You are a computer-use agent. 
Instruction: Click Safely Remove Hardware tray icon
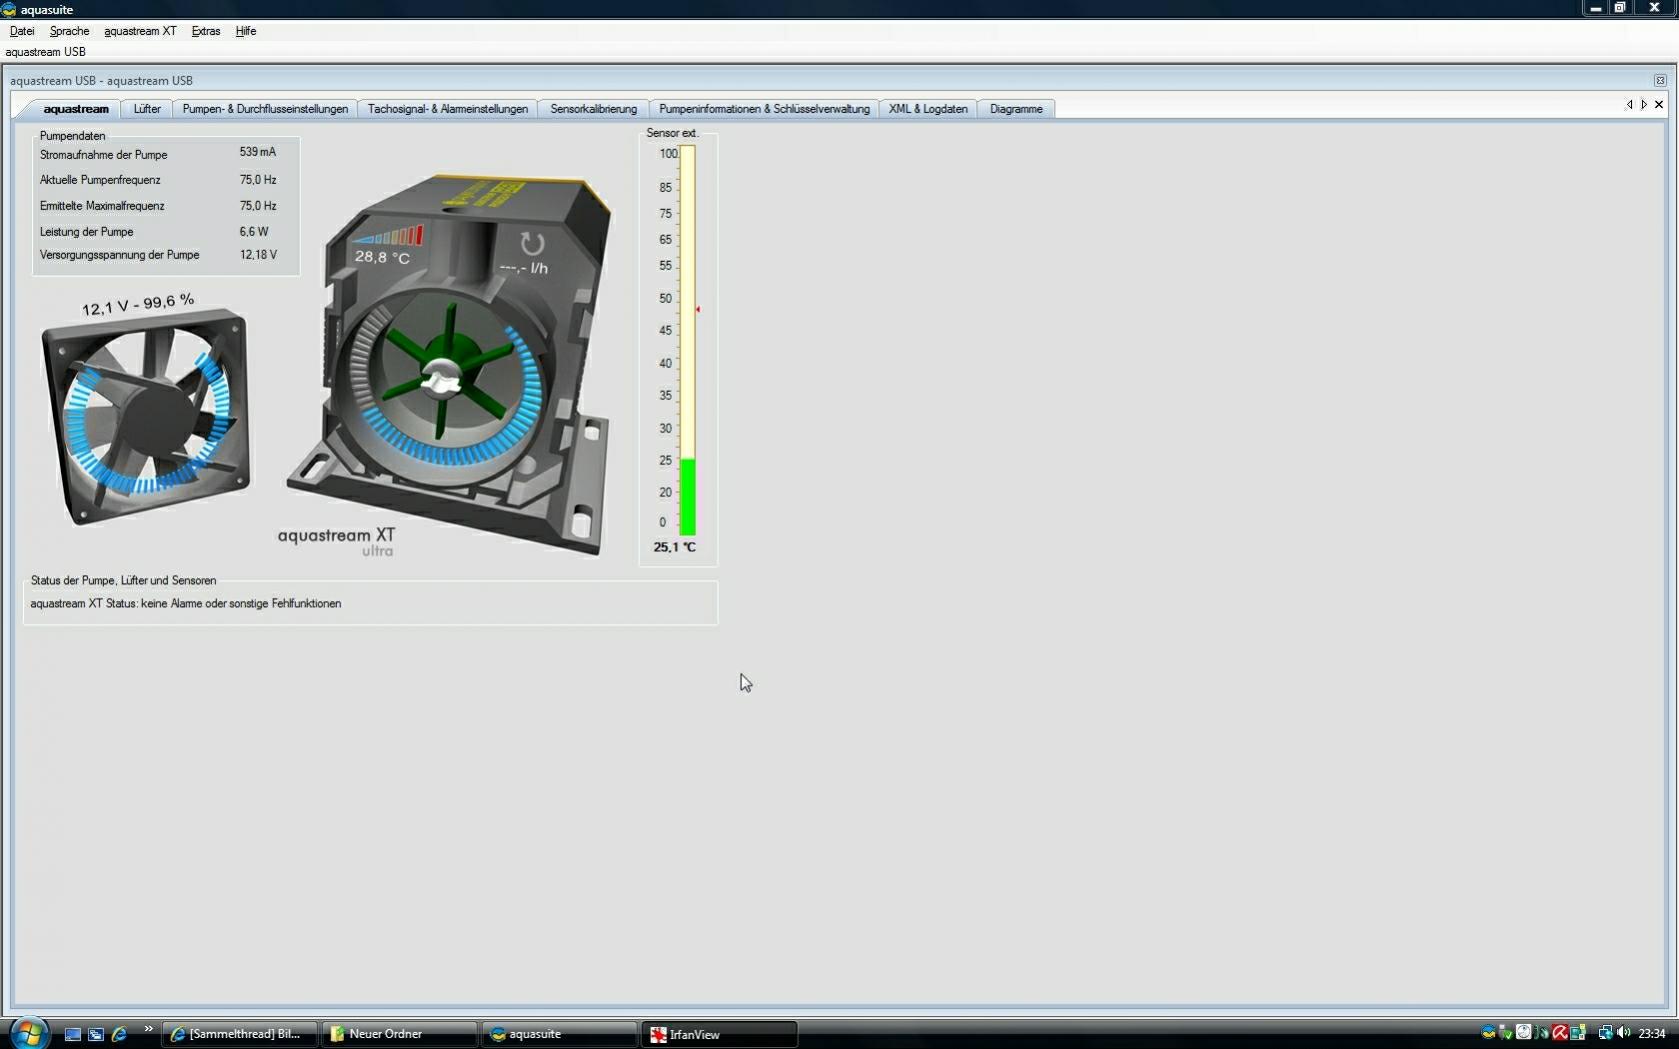point(1505,1032)
